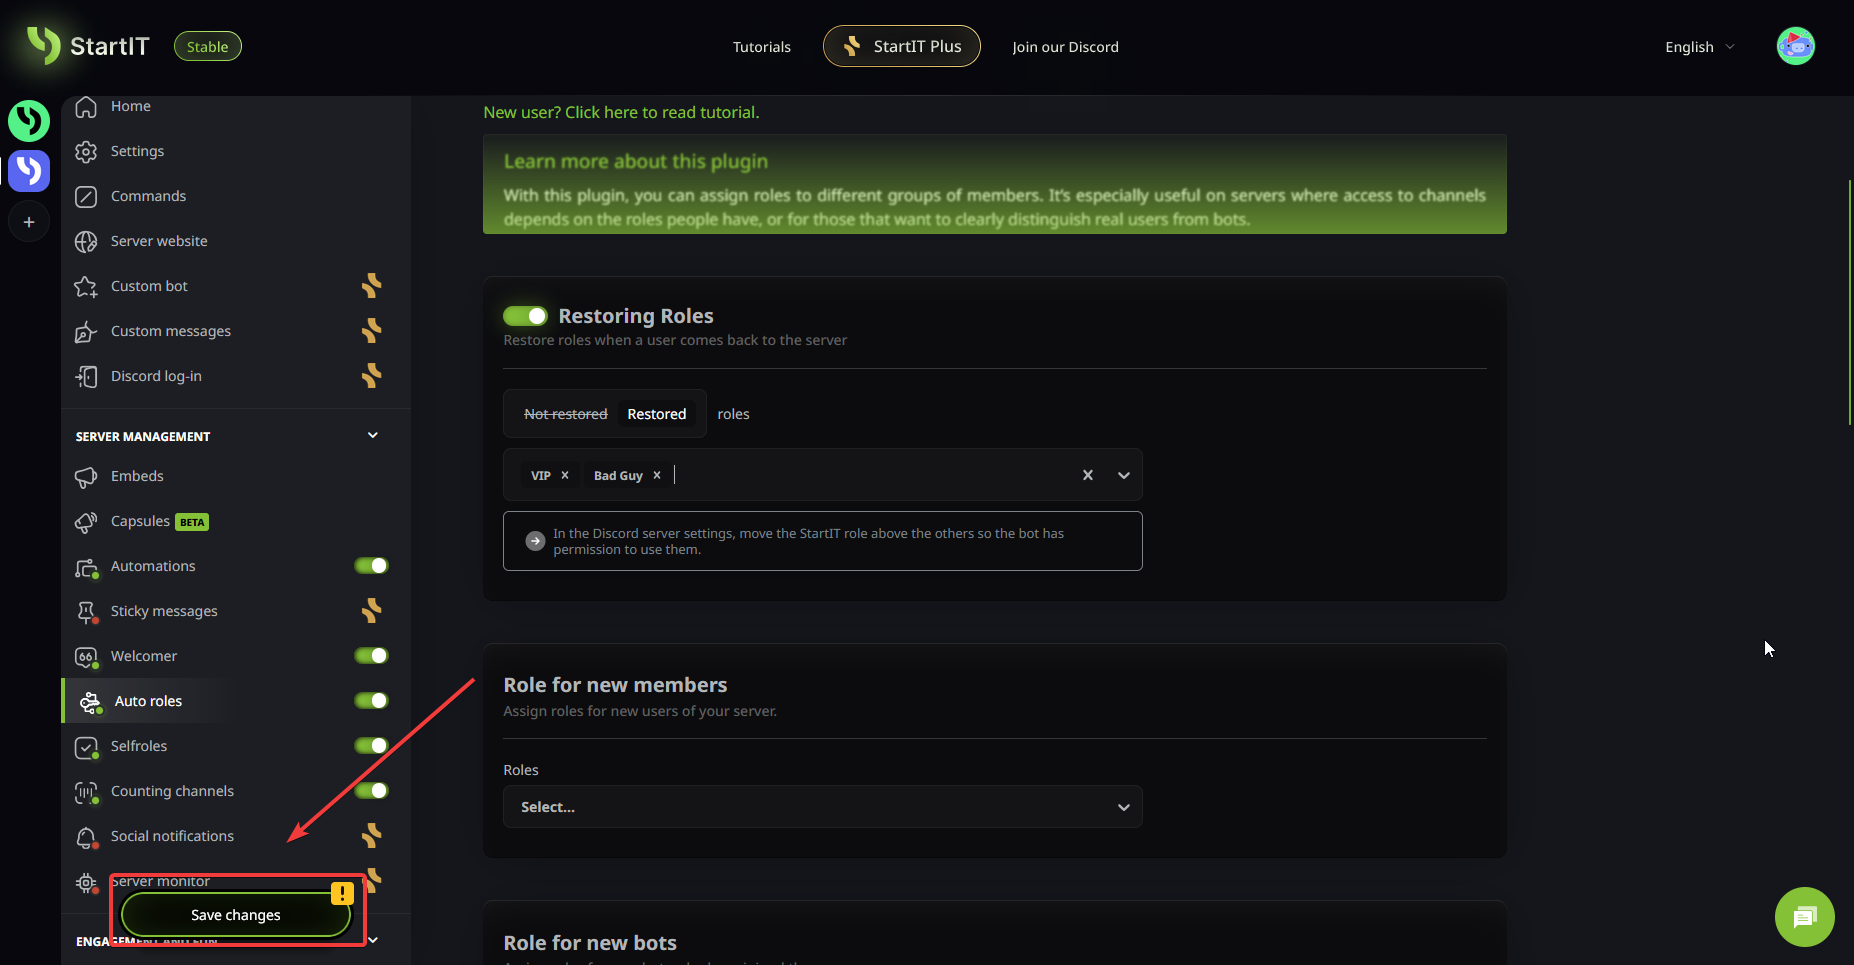Remove the Bad Guy role tag
This screenshot has width=1854, height=965.
click(x=657, y=475)
